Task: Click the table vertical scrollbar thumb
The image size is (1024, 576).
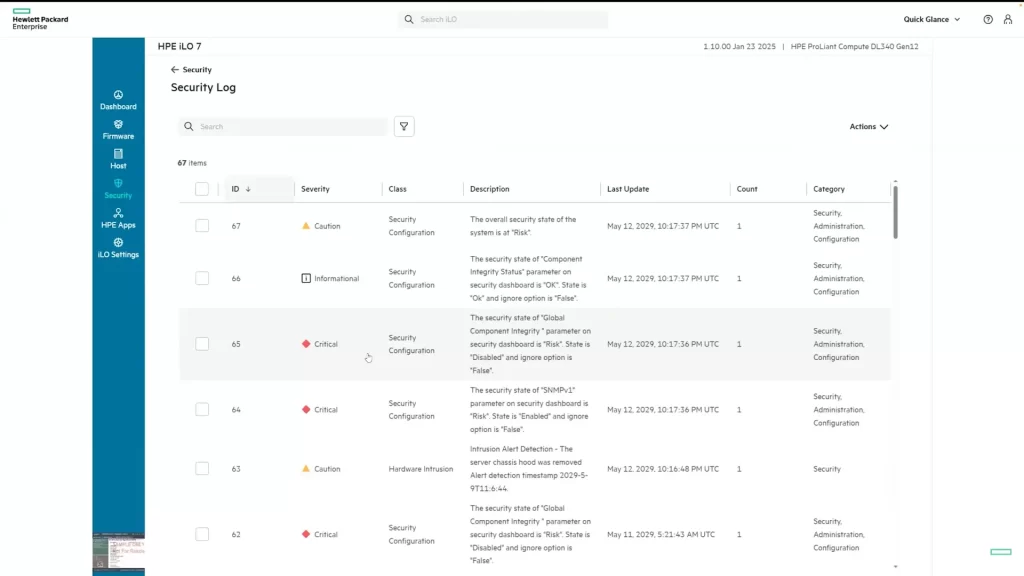Action: (x=895, y=212)
